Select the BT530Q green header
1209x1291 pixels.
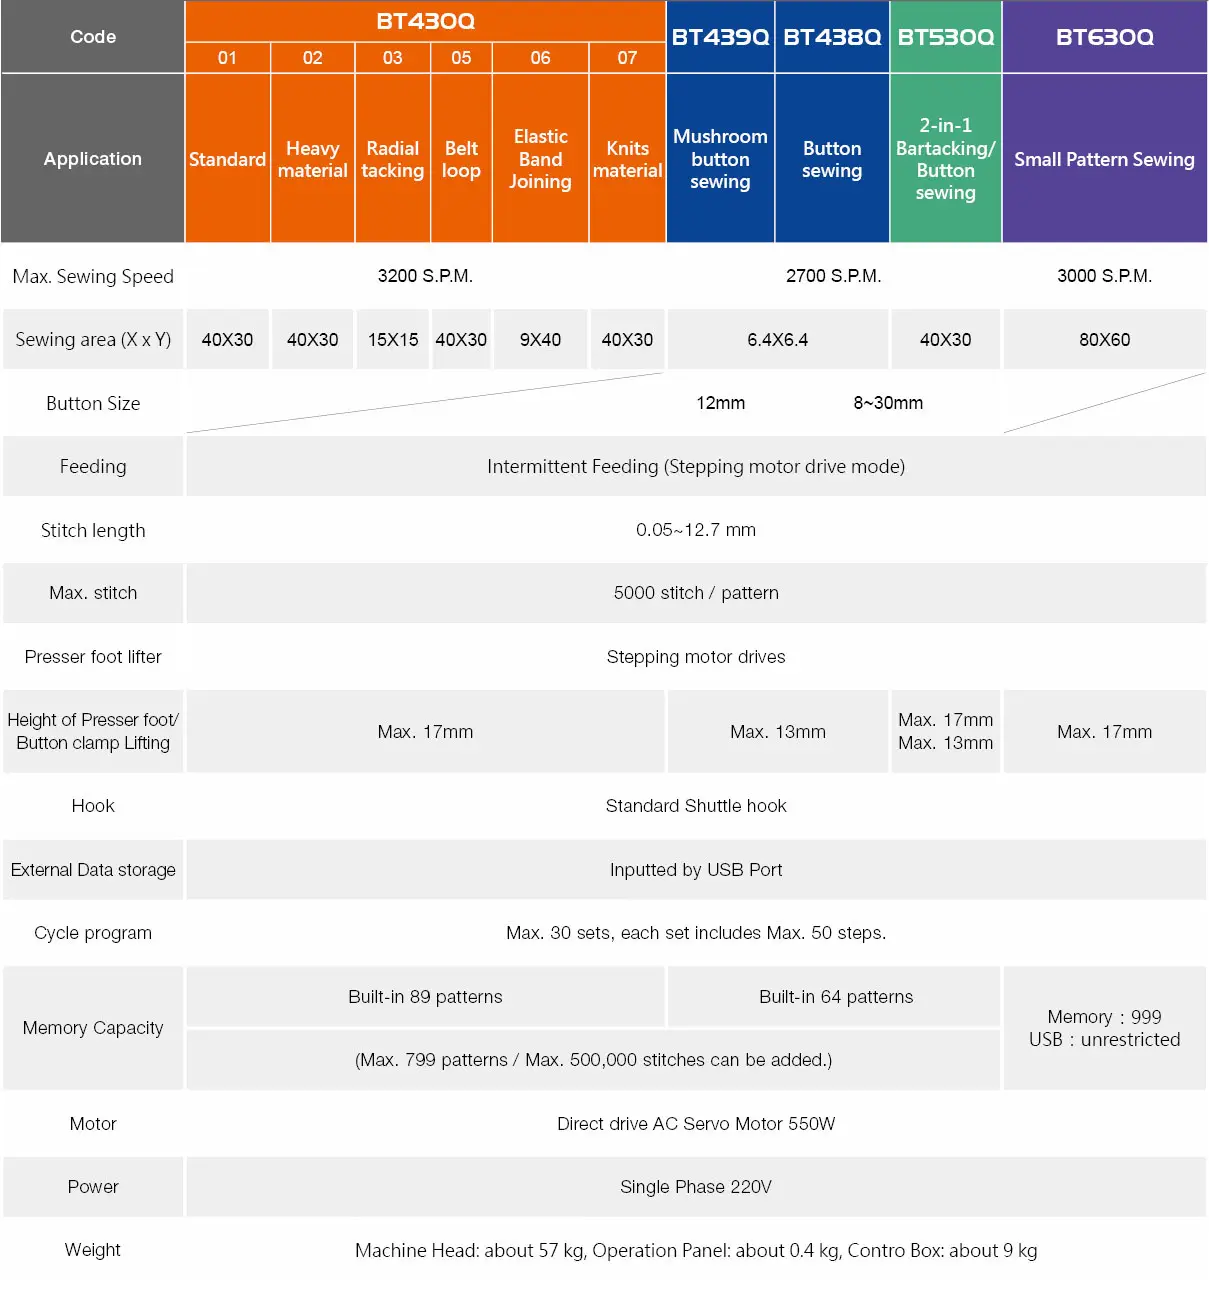point(945,37)
